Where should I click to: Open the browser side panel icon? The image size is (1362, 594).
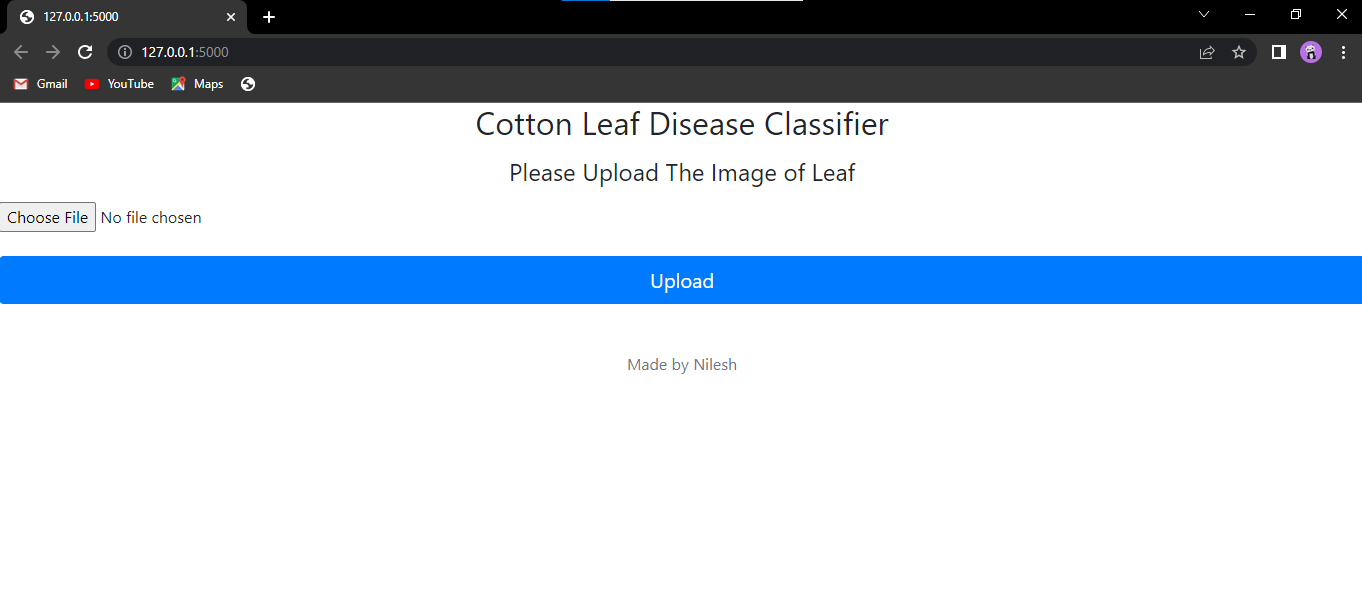[1278, 52]
